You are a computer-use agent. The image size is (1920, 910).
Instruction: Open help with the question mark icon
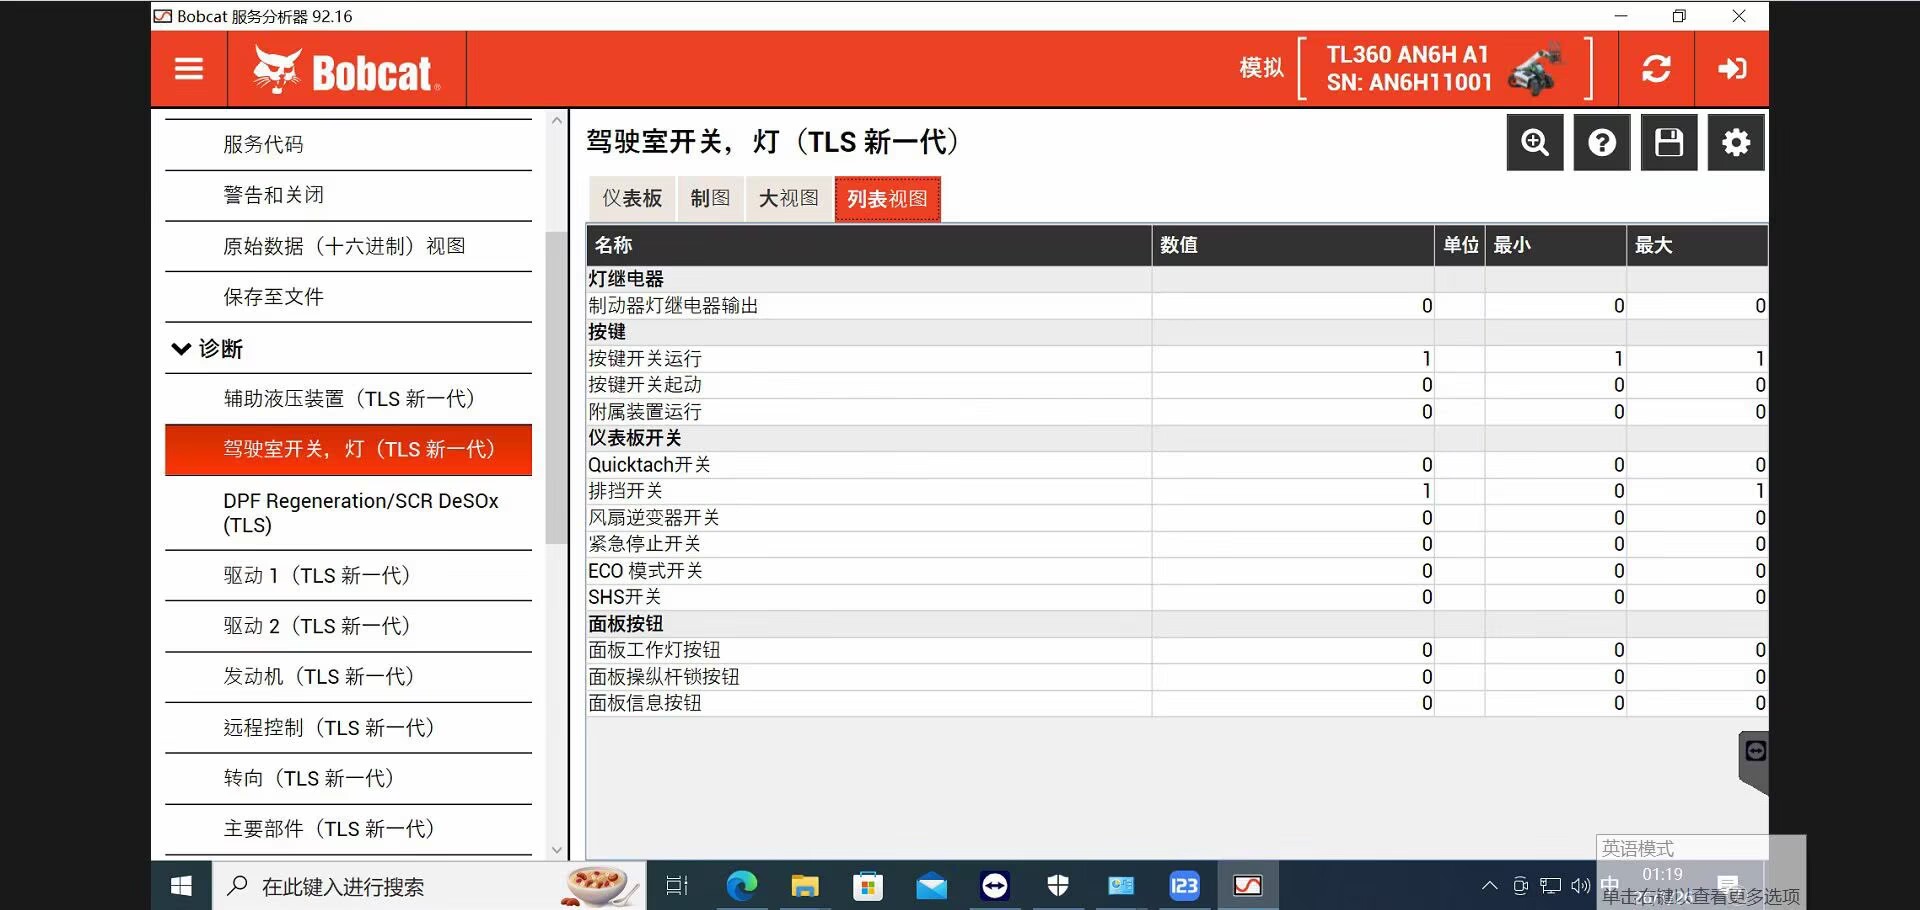coord(1601,143)
